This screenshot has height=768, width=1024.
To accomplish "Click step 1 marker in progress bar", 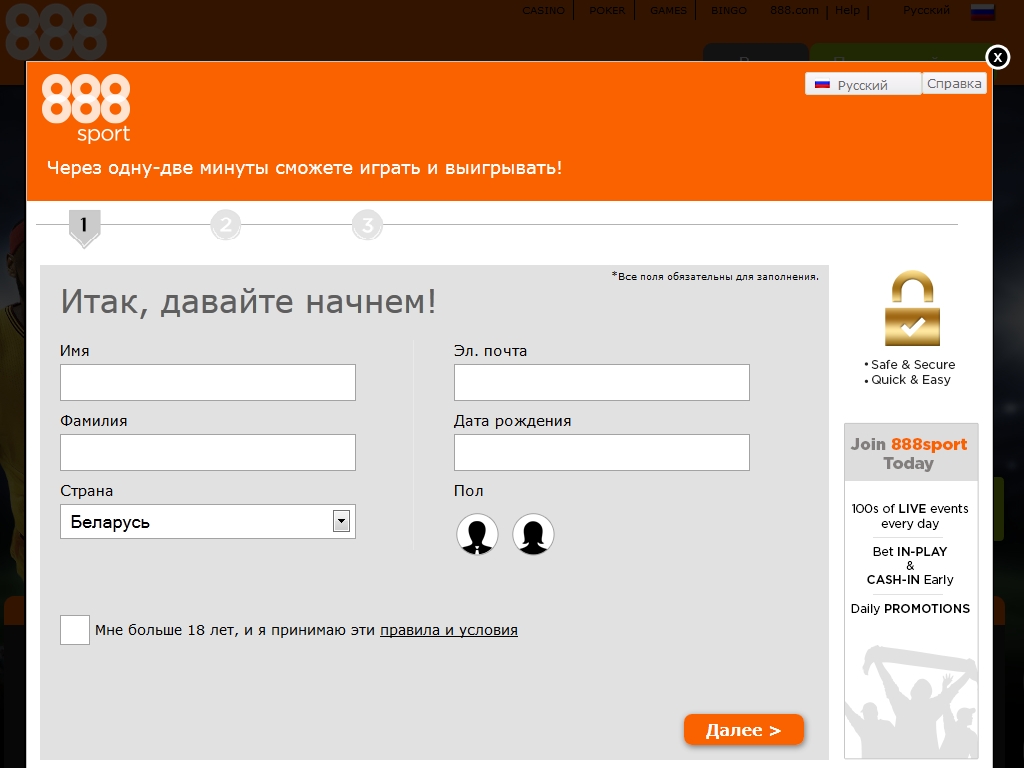I will [84, 226].
